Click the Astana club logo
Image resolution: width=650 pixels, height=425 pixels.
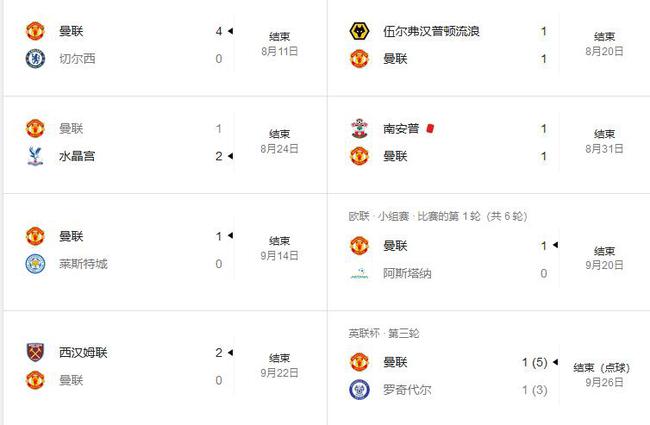pos(359,273)
